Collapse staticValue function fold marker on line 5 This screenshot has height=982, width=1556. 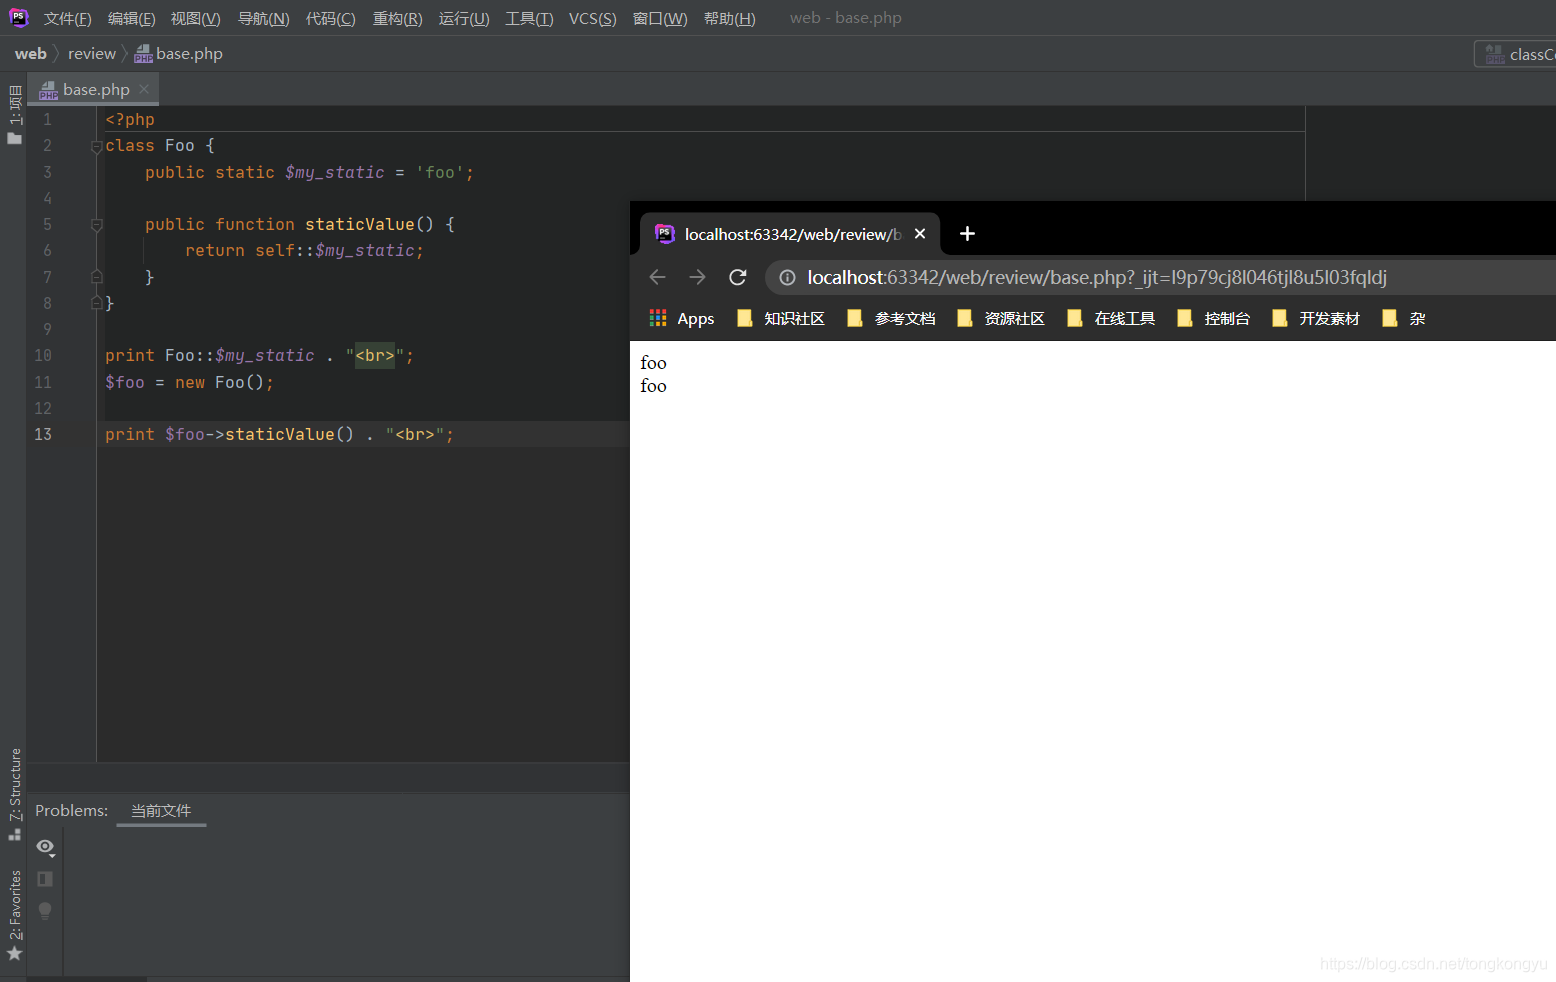click(96, 225)
